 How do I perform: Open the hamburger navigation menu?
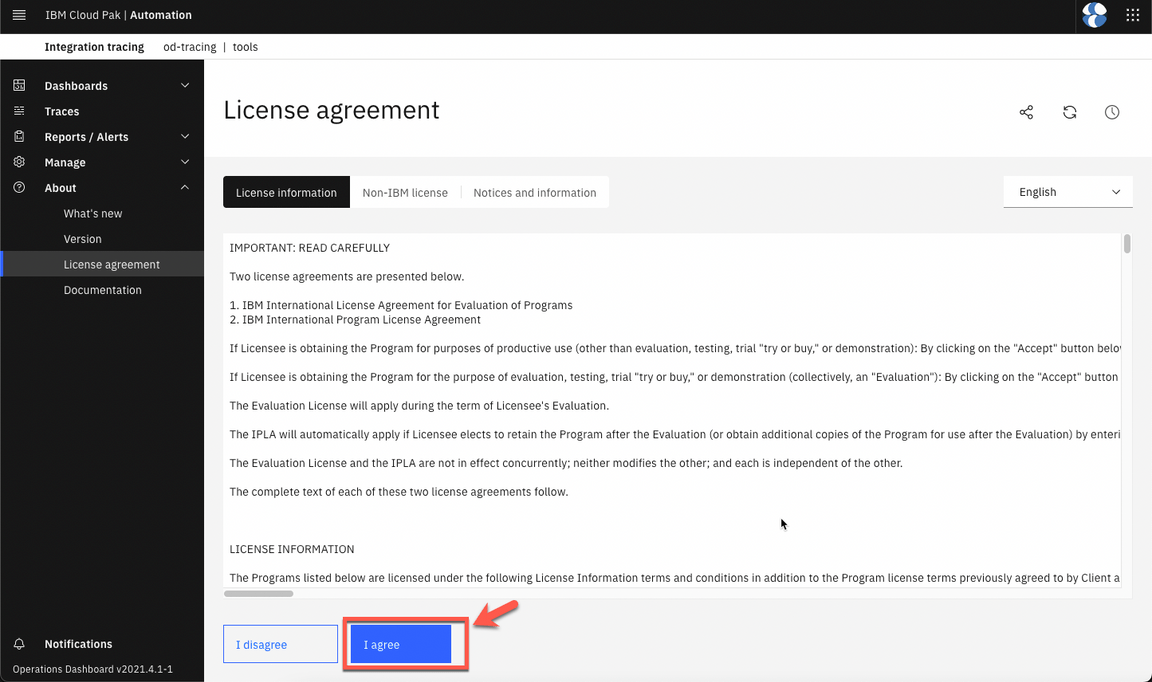pyautogui.click(x=19, y=16)
